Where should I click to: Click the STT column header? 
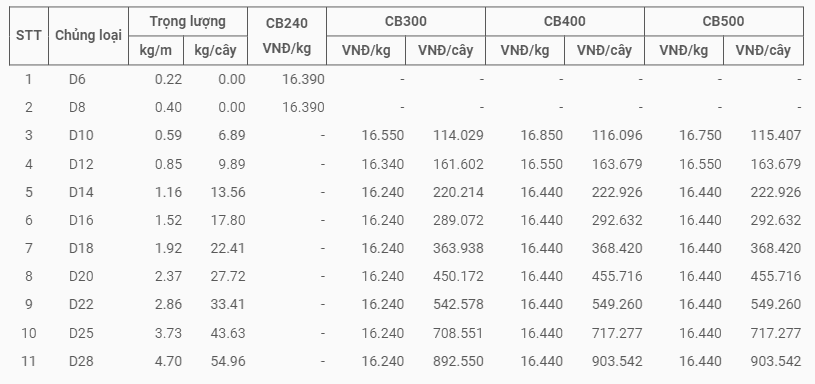pyautogui.click(x=29, y=36)
